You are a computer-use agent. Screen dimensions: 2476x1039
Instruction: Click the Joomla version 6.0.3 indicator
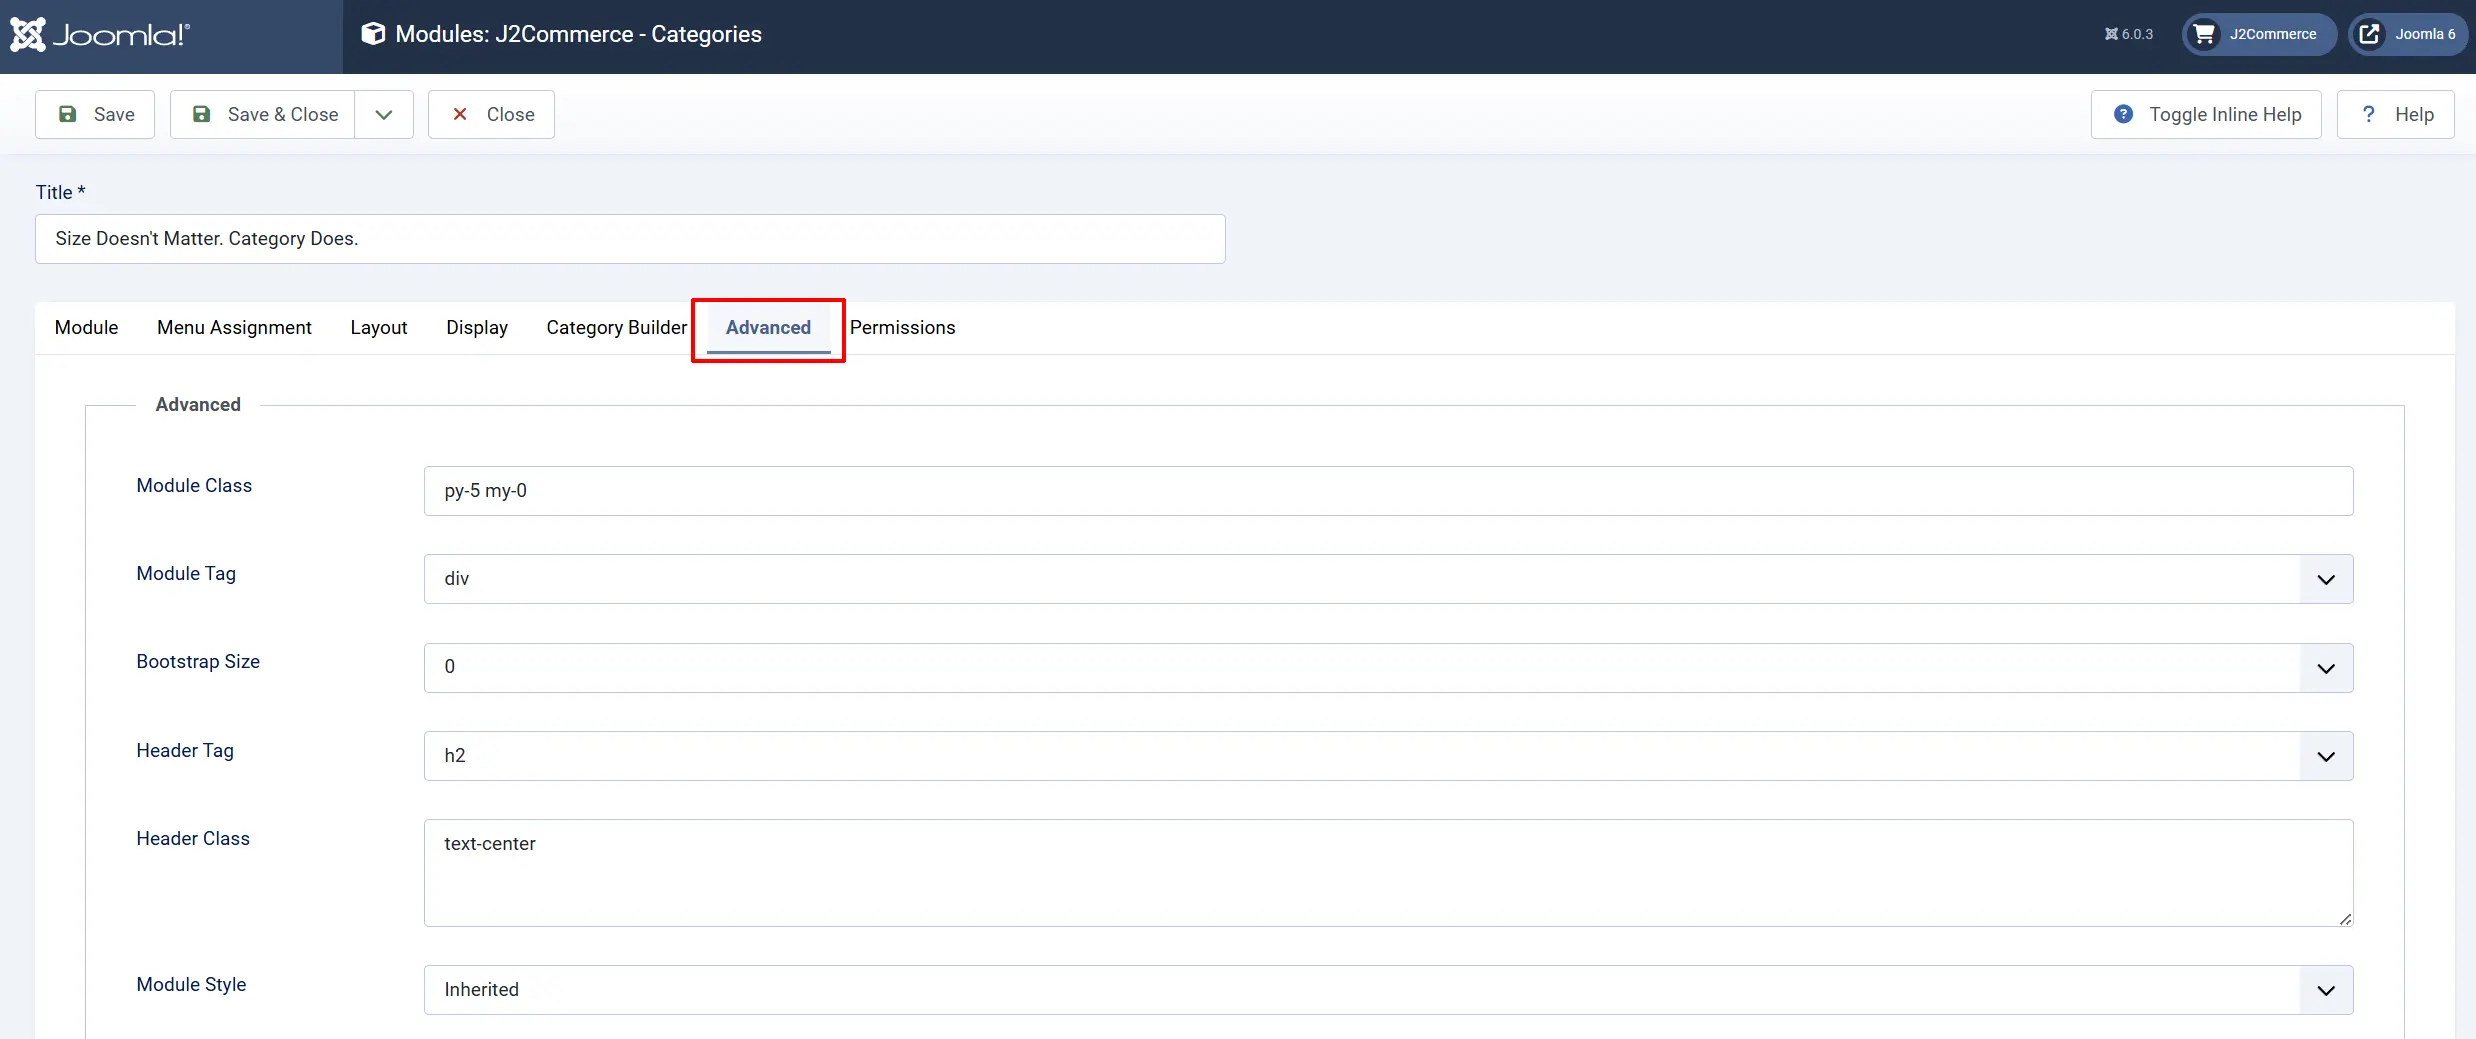tap(2129, 34)
